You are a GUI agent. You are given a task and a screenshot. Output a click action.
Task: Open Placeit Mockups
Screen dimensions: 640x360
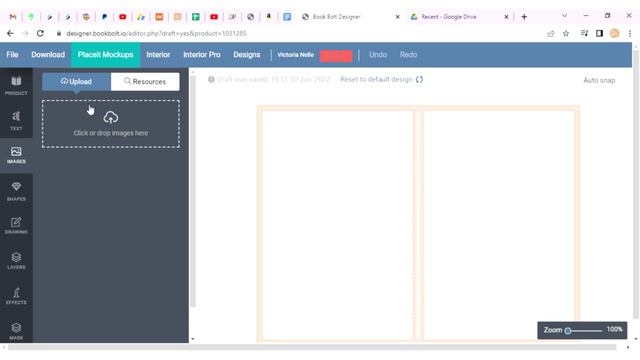click(106, 55)
